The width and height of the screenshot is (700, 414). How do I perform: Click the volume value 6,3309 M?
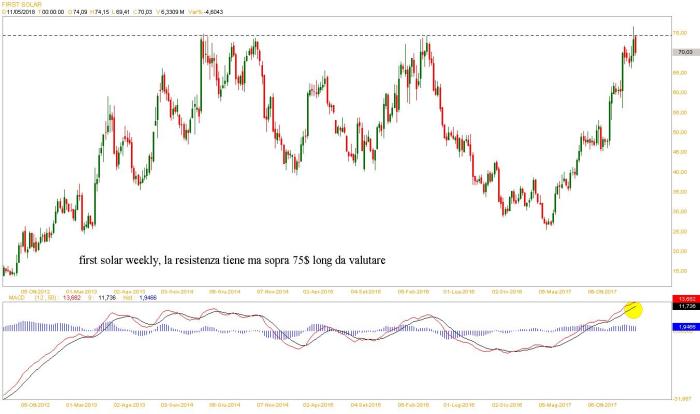click(172, 12)
